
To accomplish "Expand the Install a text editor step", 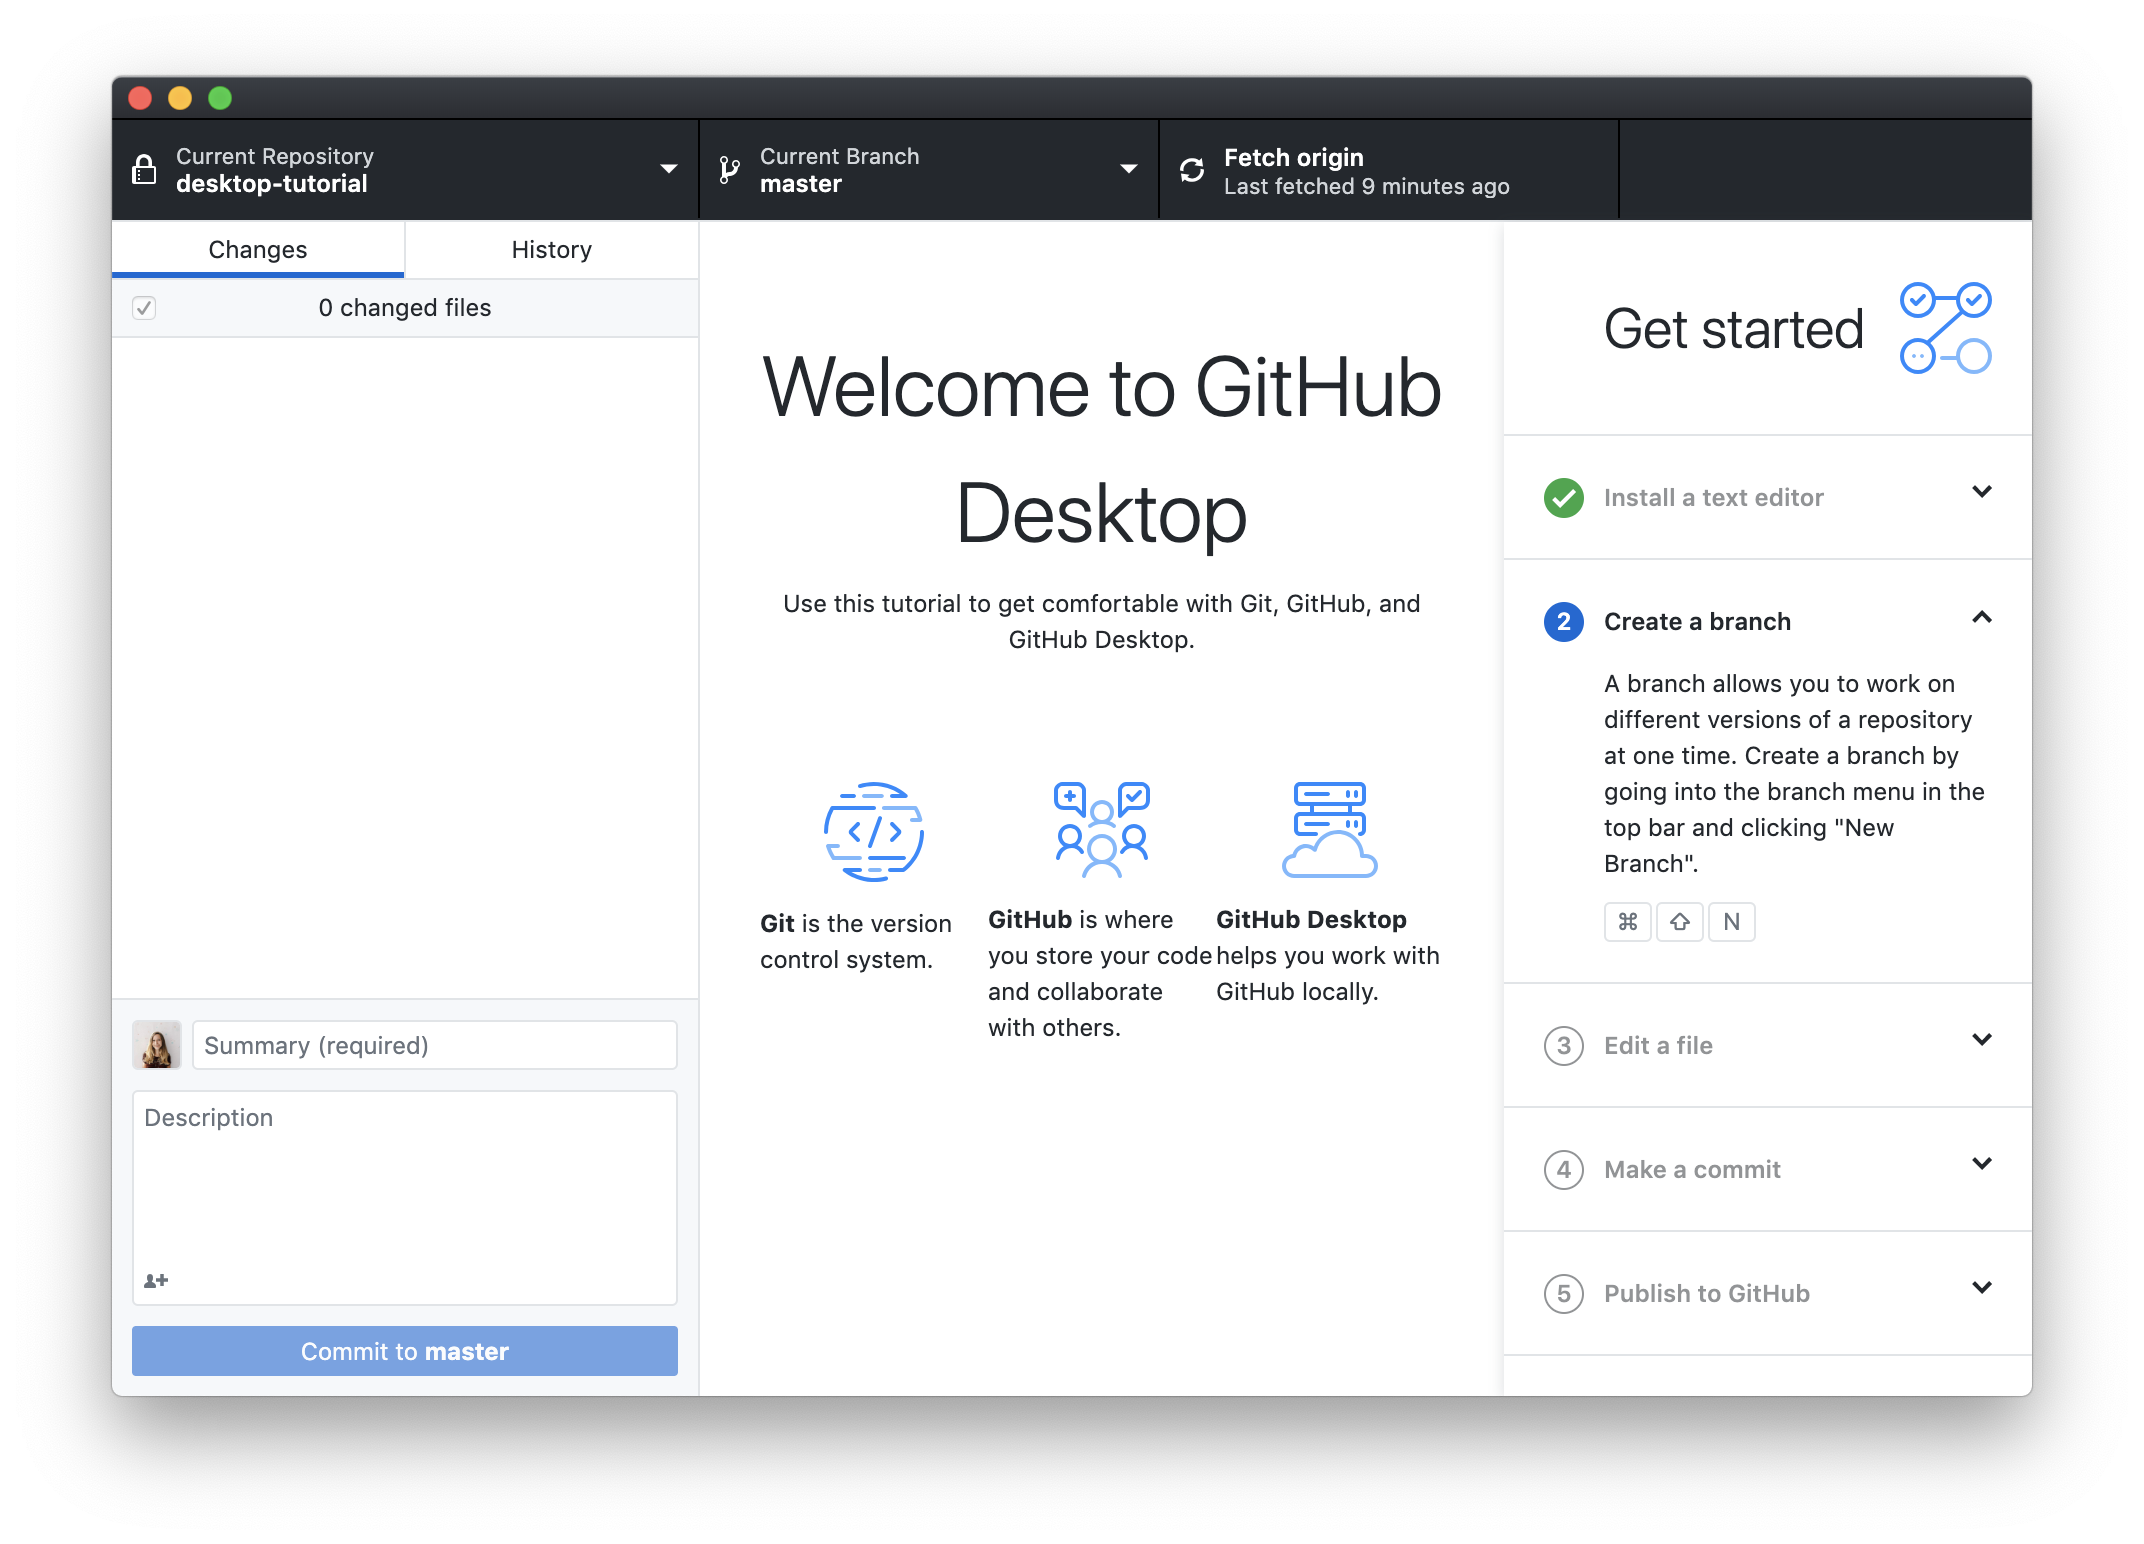I will pos(1982,491).
